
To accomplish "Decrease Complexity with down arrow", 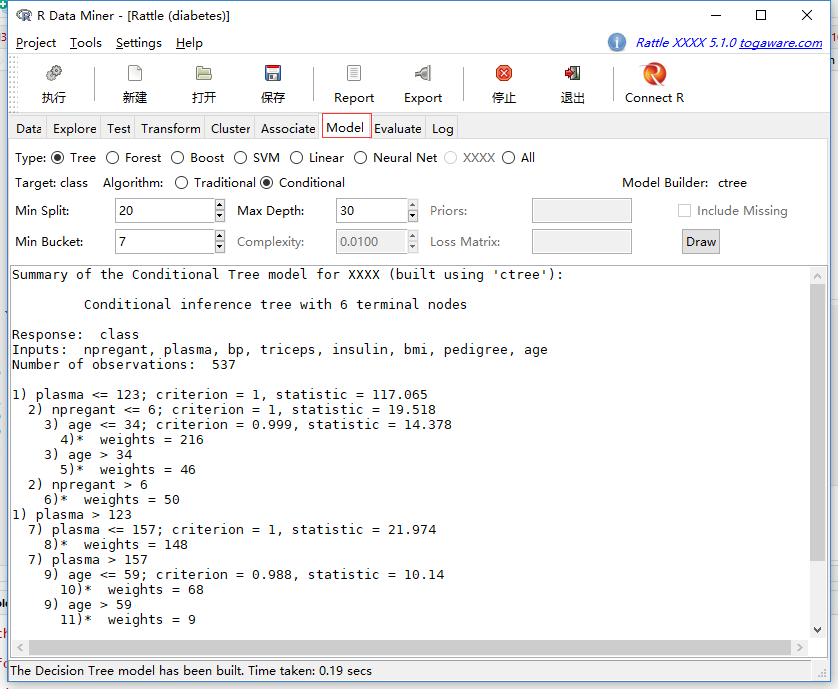I will pyautogui.click(x=413, y=247).
